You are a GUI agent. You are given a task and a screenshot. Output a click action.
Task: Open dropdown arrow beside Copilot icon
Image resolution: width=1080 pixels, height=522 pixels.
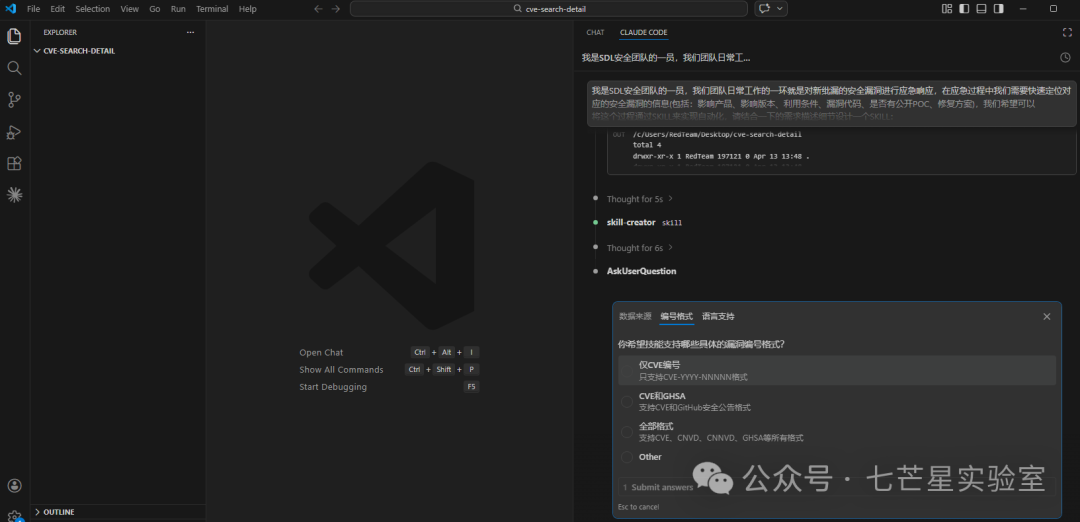point(780,9)
